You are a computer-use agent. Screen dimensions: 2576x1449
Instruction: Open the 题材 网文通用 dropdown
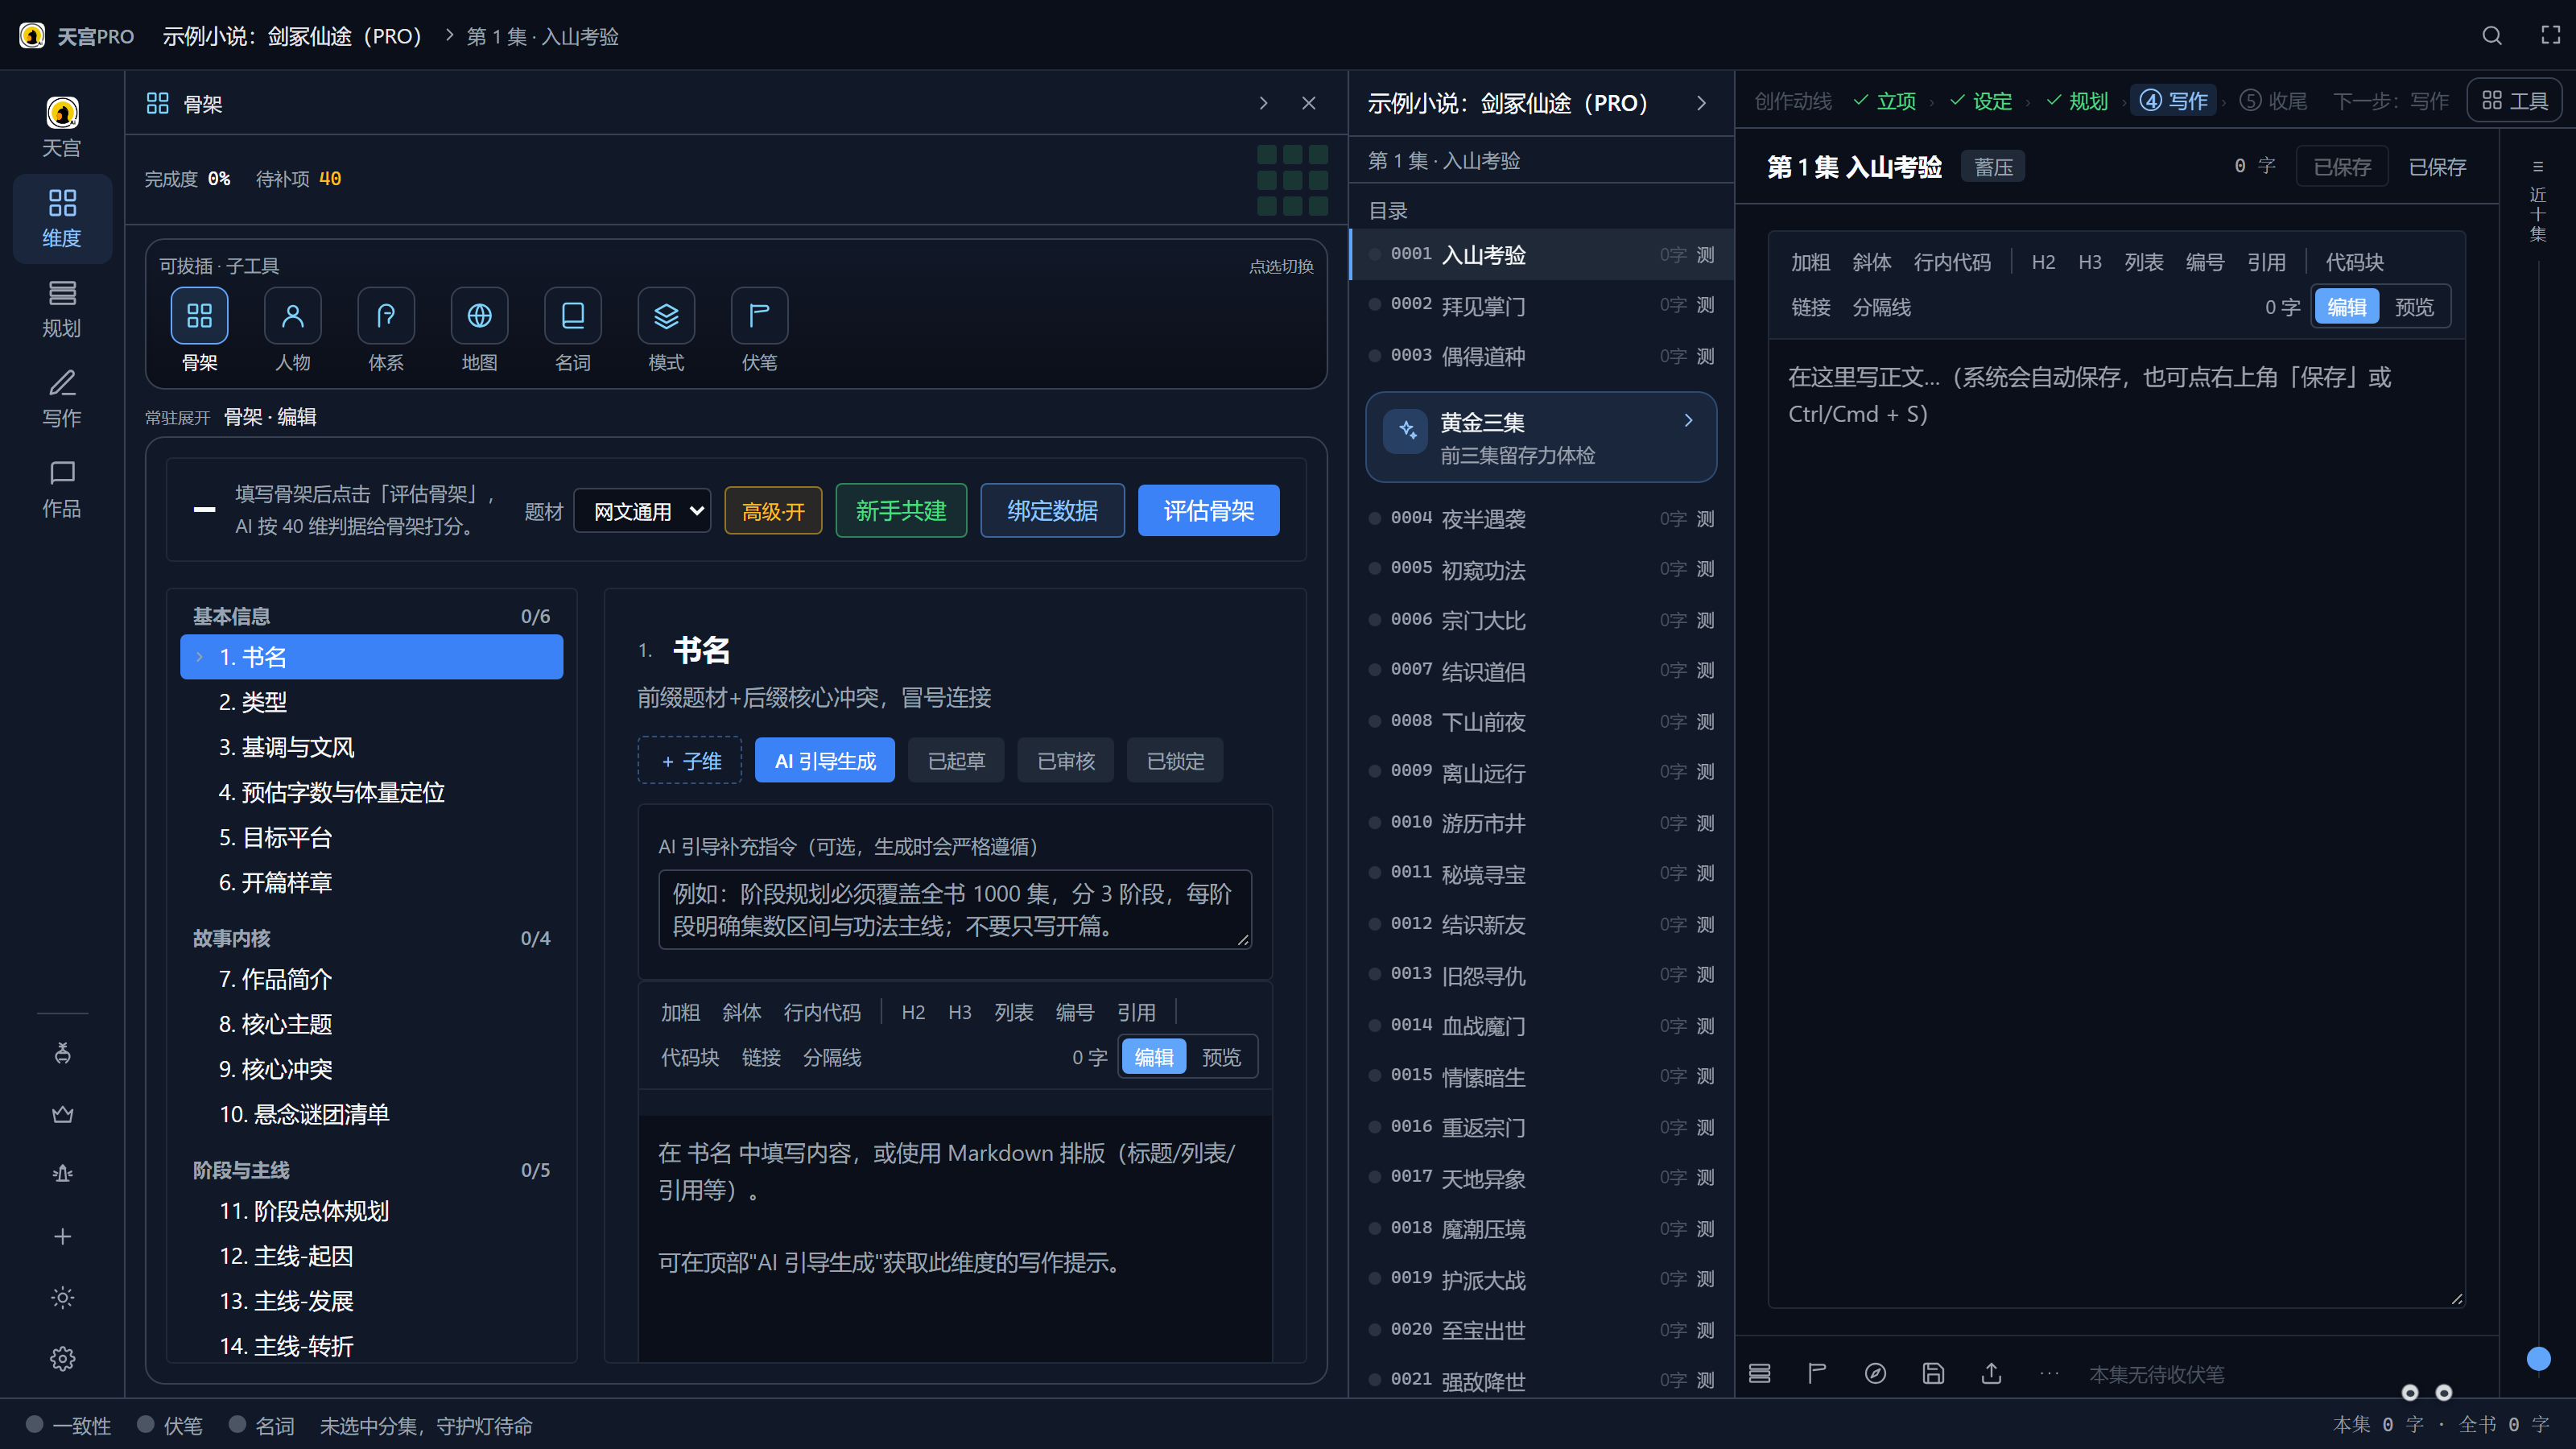(642, 511)
